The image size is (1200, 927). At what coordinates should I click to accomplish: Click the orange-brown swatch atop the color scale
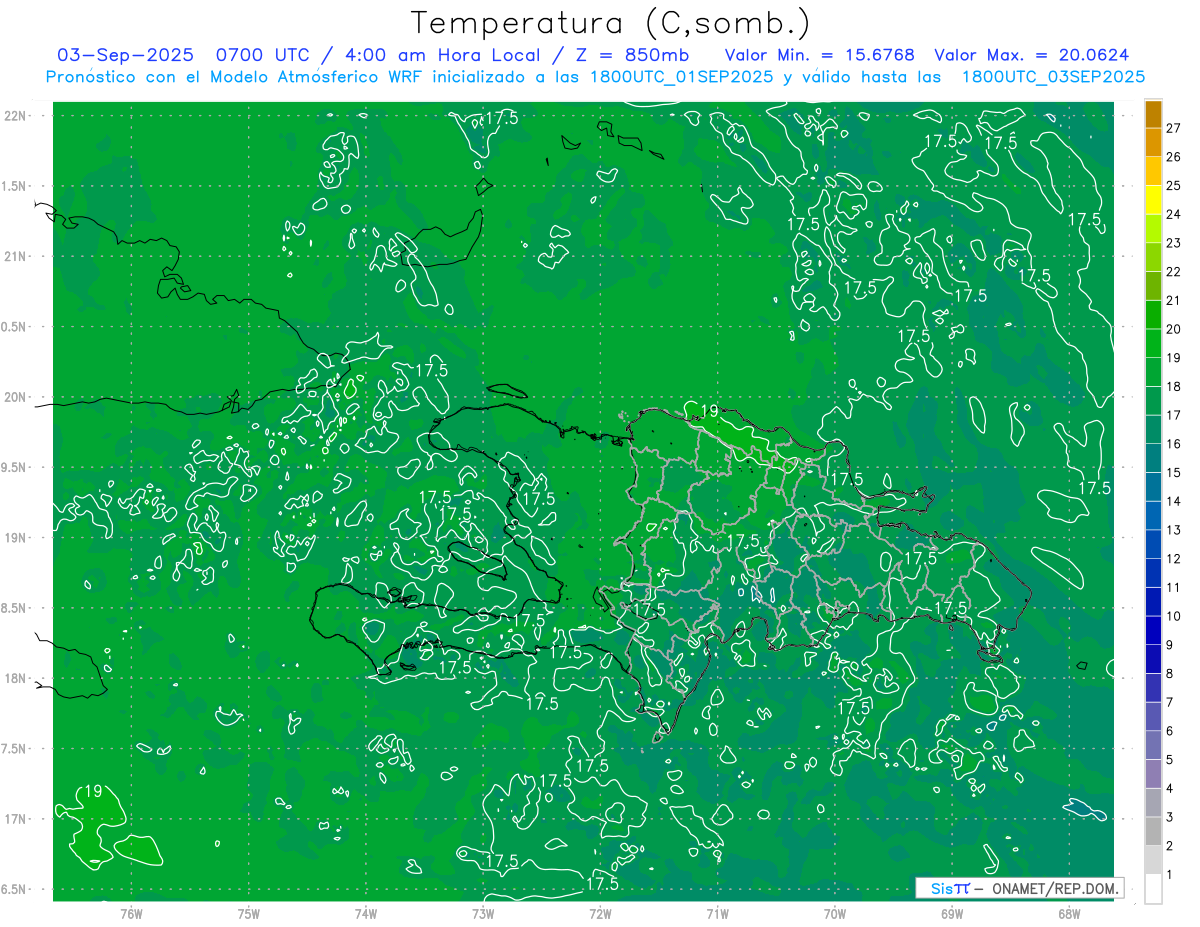1153,115
